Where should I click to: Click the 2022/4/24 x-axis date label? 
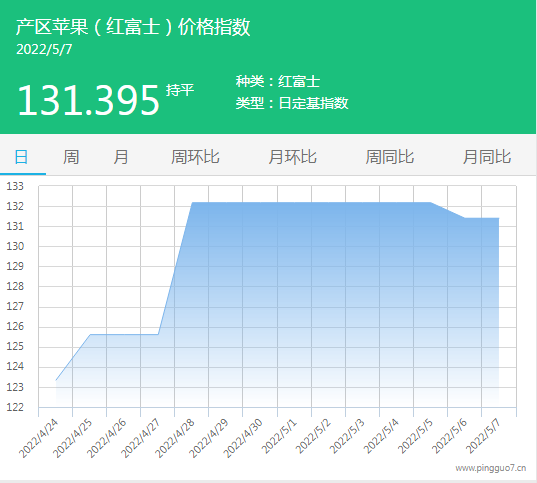point(38,438)
